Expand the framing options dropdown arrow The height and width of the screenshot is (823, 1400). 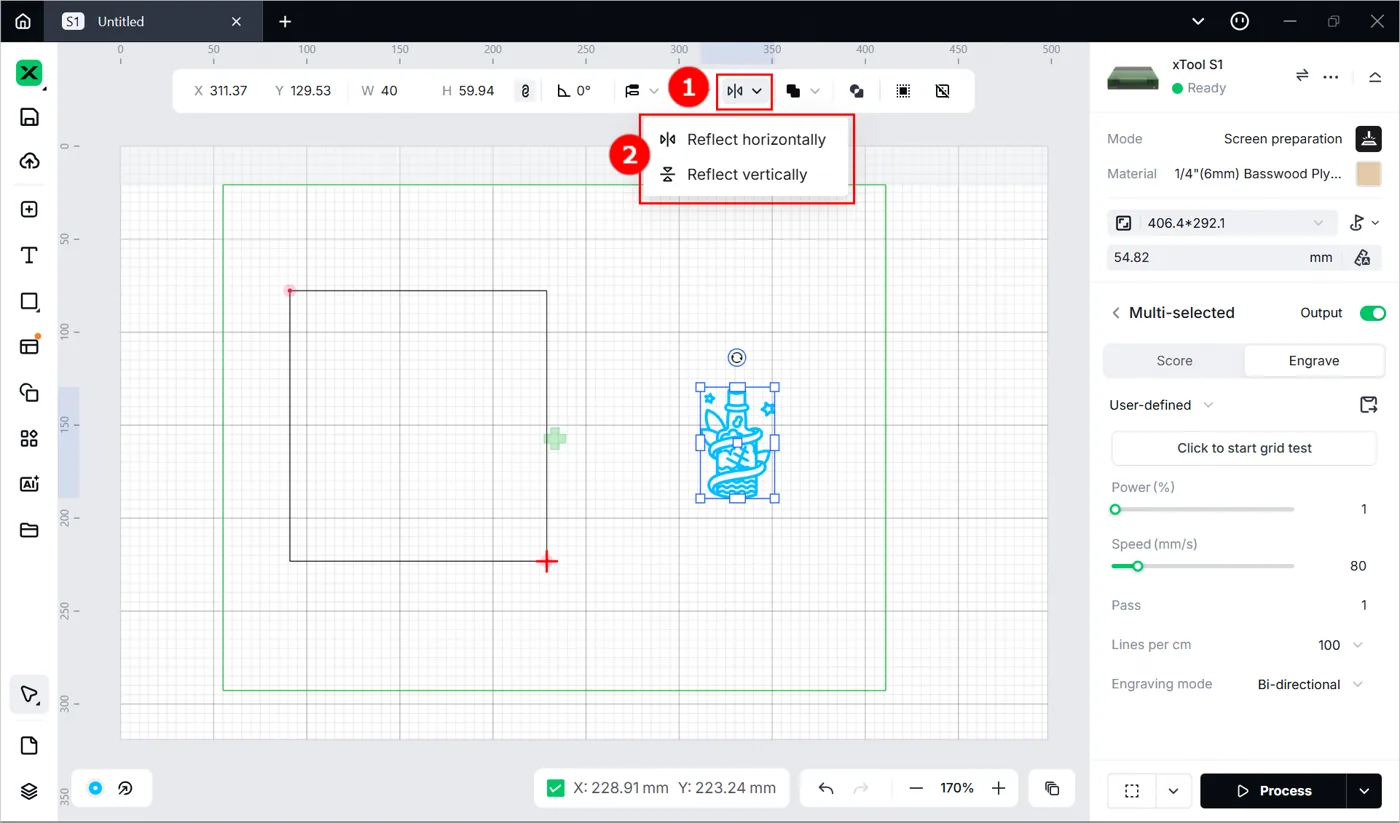[1173, 791]
